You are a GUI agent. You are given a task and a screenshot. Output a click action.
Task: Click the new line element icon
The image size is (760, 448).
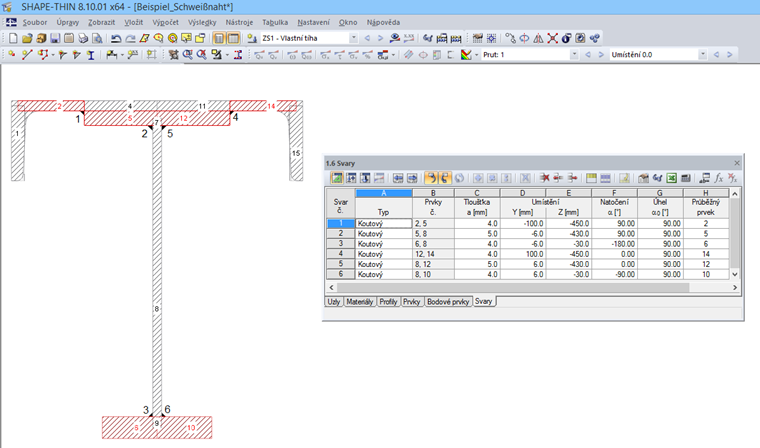[x=27, y=55]
